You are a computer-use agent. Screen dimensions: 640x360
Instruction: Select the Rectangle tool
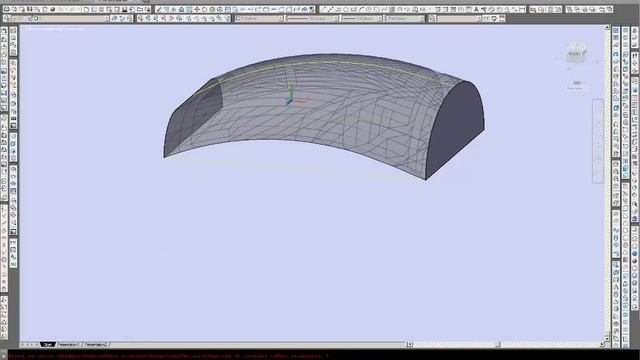[353, 9]
